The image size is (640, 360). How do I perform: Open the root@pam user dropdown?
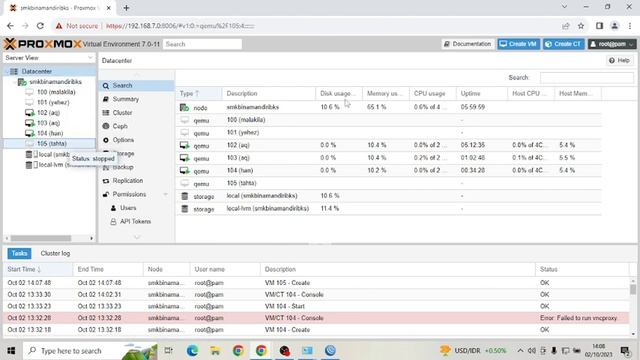click(x=611, y=44)
